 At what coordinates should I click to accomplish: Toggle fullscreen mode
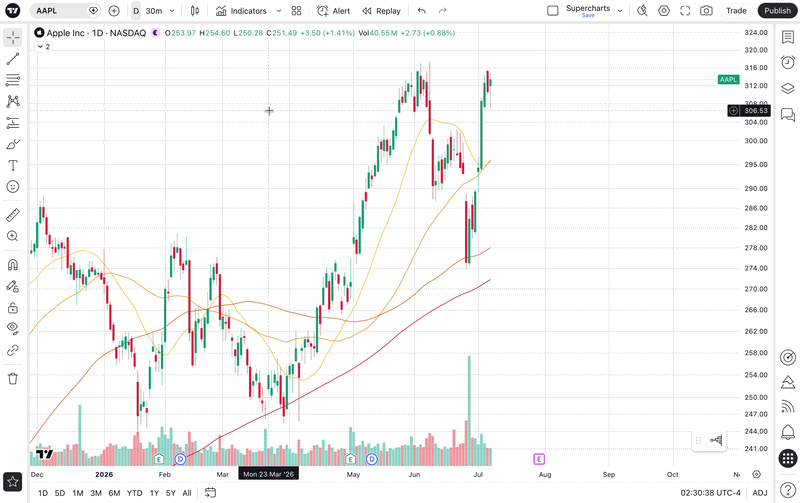pyautogui.click(x=685, y=11)
